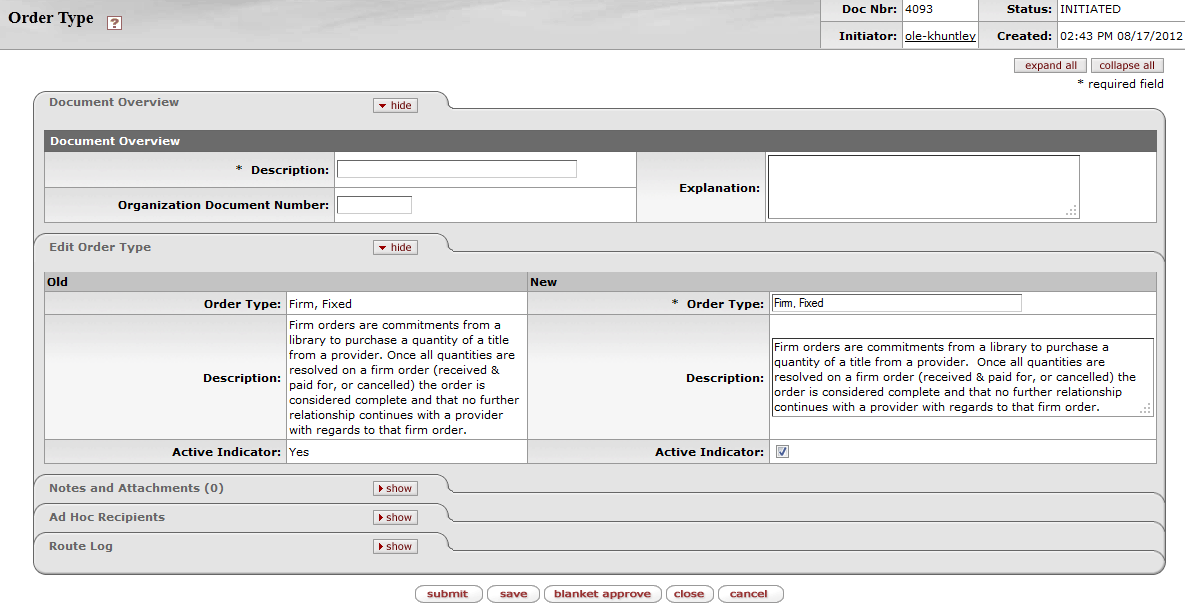Click the Document Overview Description input field
This screenshot has height=612, width=1185.
point(456,169)
